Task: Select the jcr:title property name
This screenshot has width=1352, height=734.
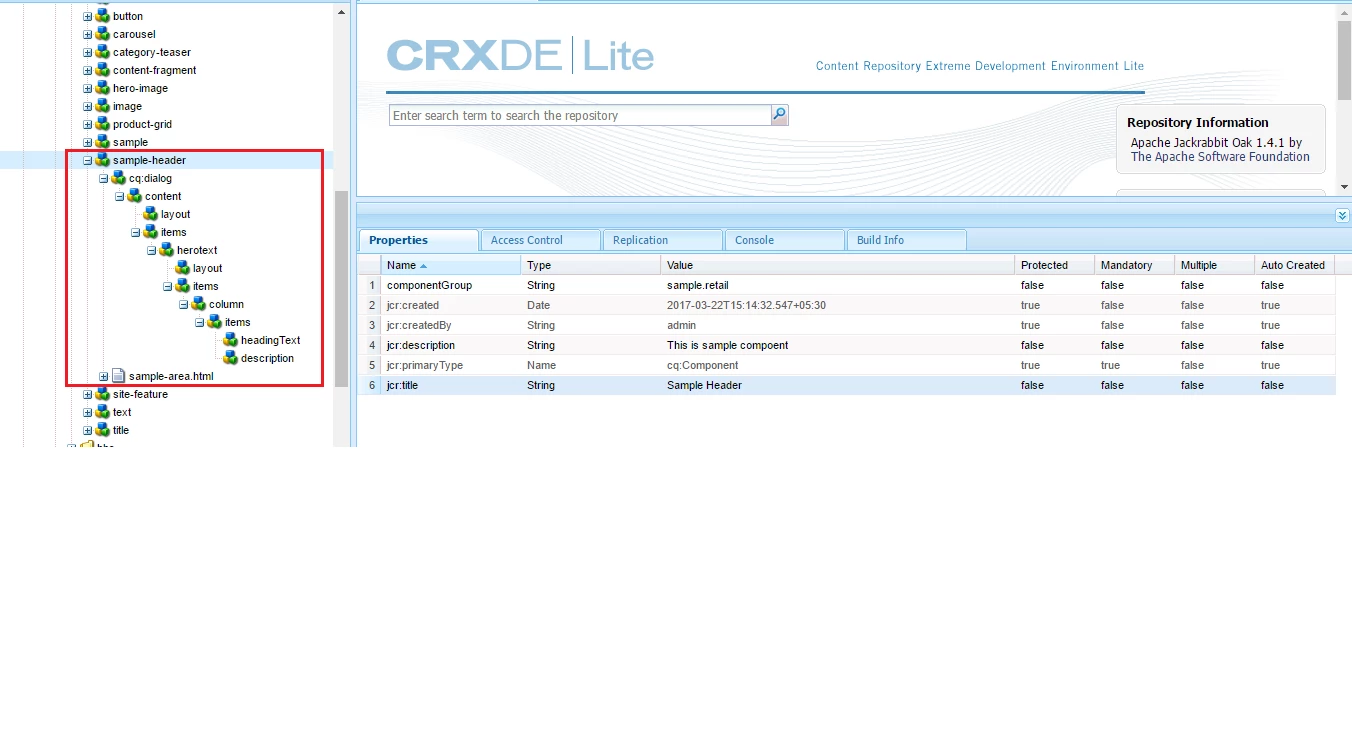Action: (x=403, y=385)
